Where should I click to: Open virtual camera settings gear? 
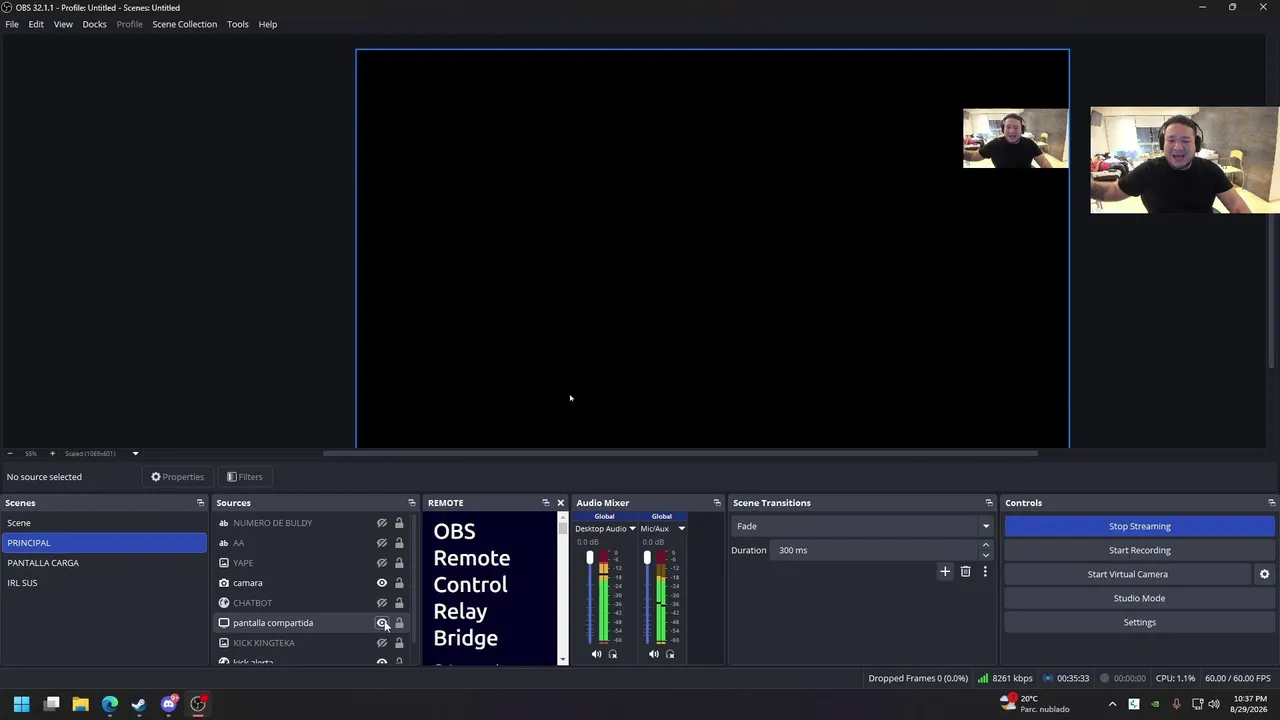(1264, 574)
